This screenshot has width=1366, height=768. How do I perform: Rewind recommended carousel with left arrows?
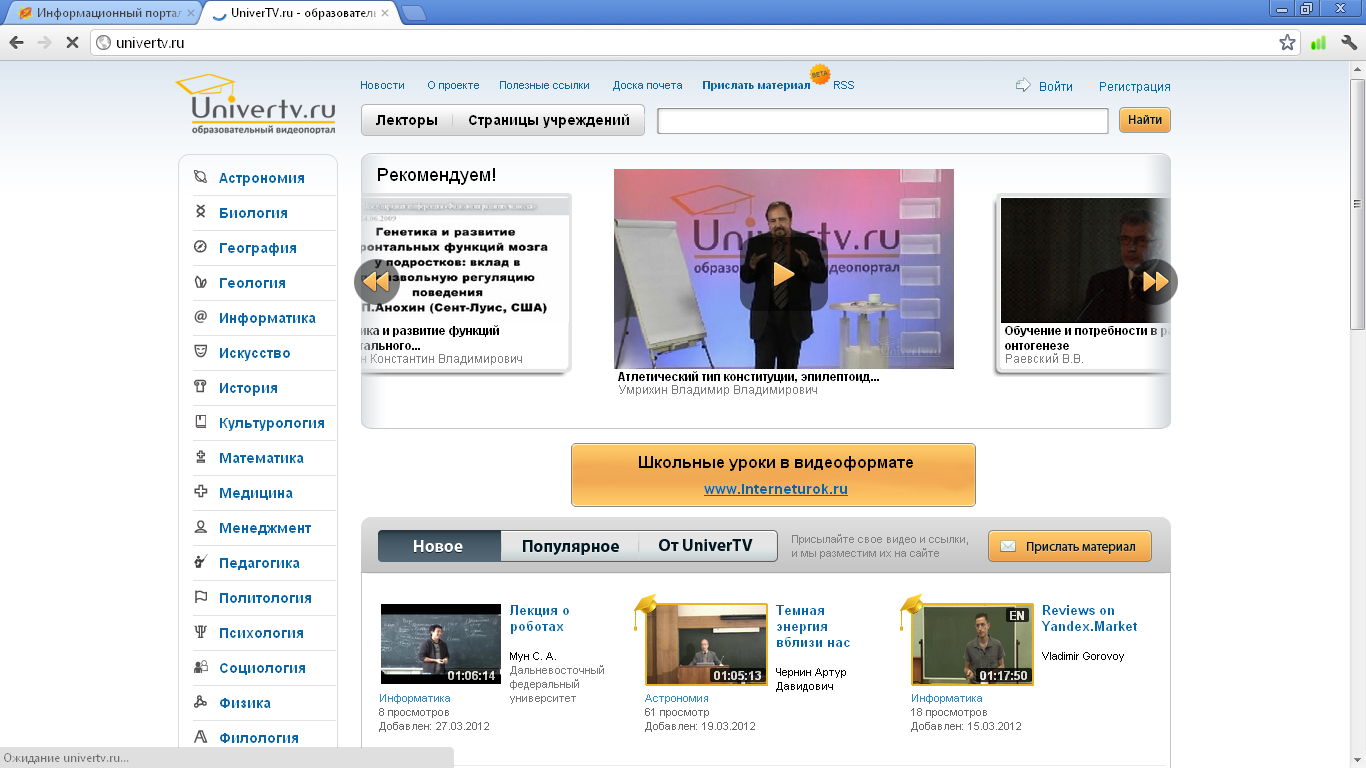[x=376, y=282]
